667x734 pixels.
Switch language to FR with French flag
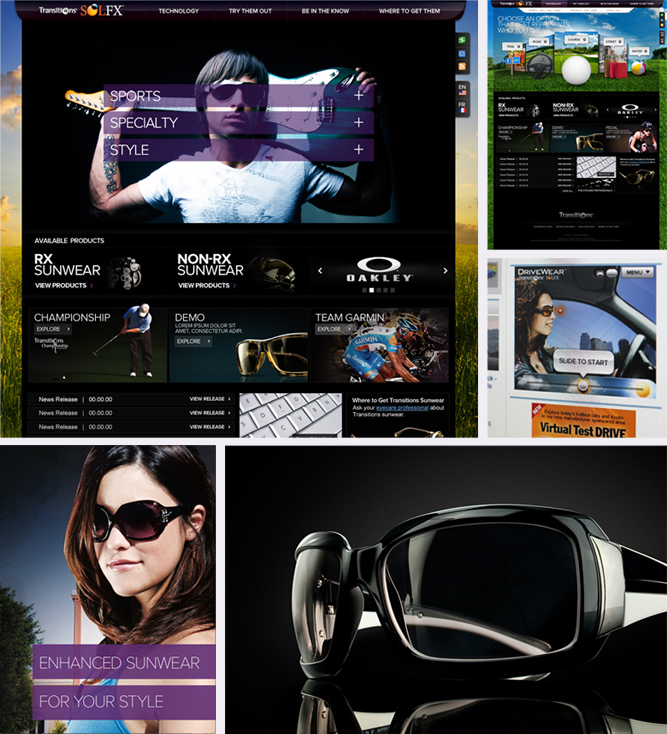(462, 107)
